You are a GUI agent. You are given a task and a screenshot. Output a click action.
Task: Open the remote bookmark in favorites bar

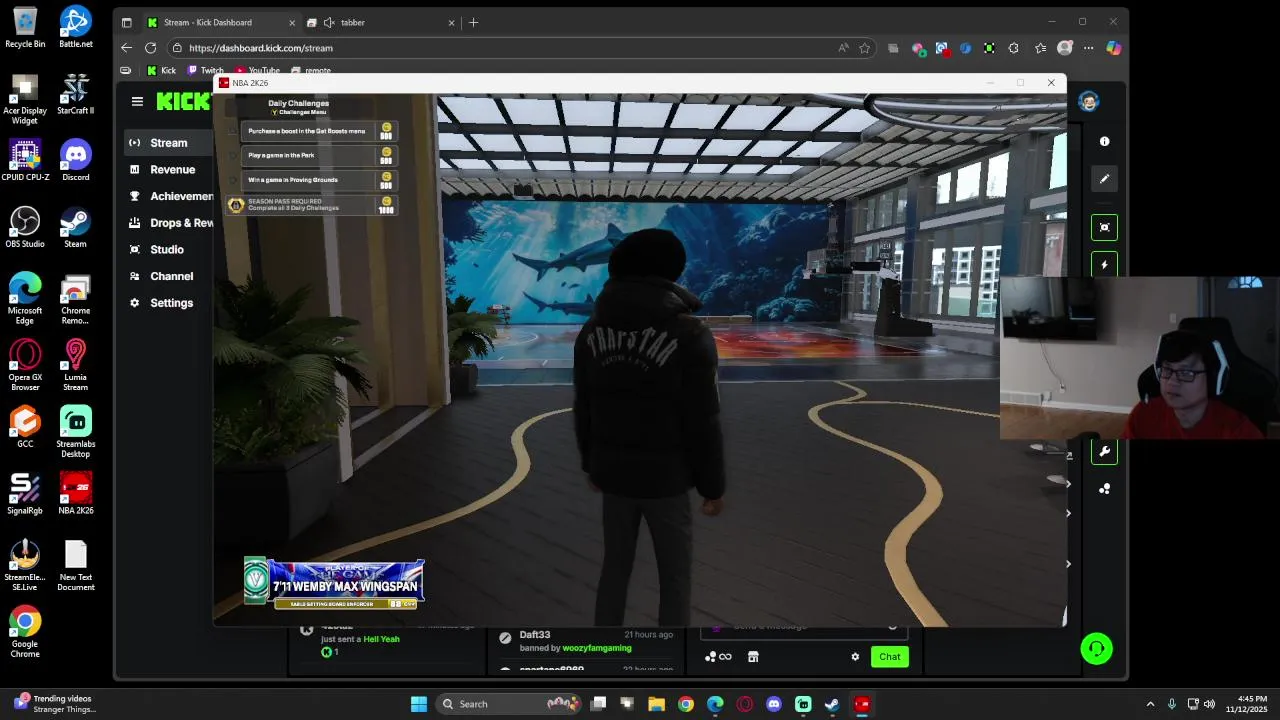(x=311, y=71)
